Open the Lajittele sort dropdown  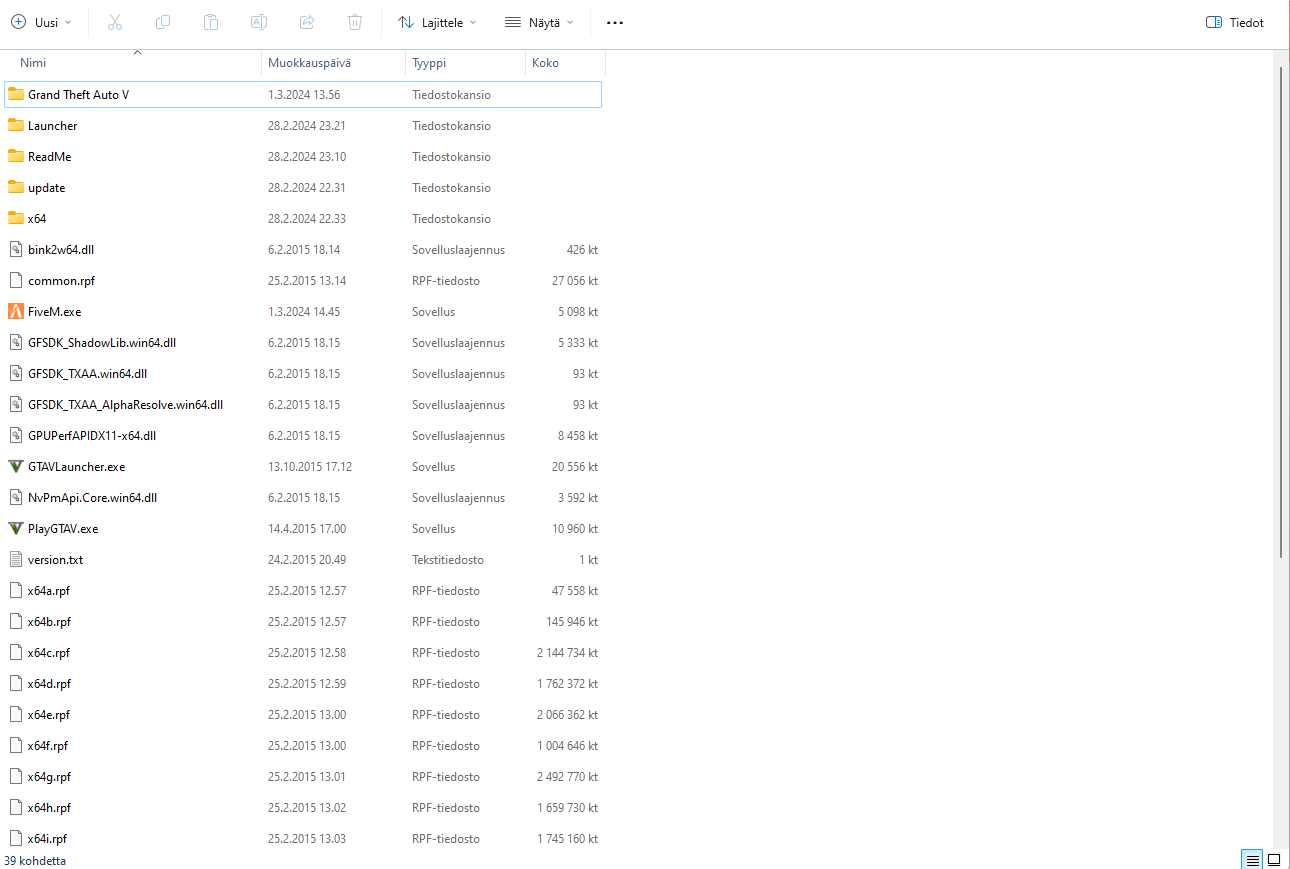(437, 22)
